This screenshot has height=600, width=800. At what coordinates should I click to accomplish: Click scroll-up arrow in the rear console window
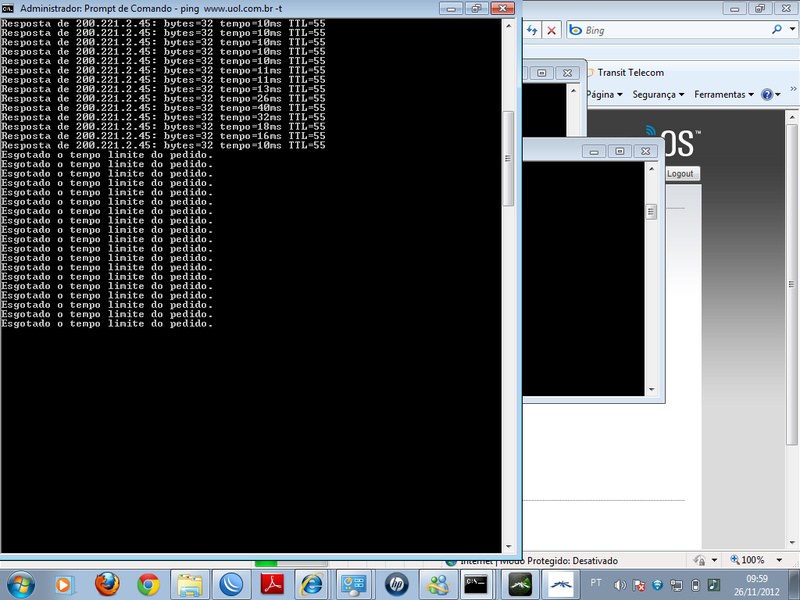tap(573, 90)
